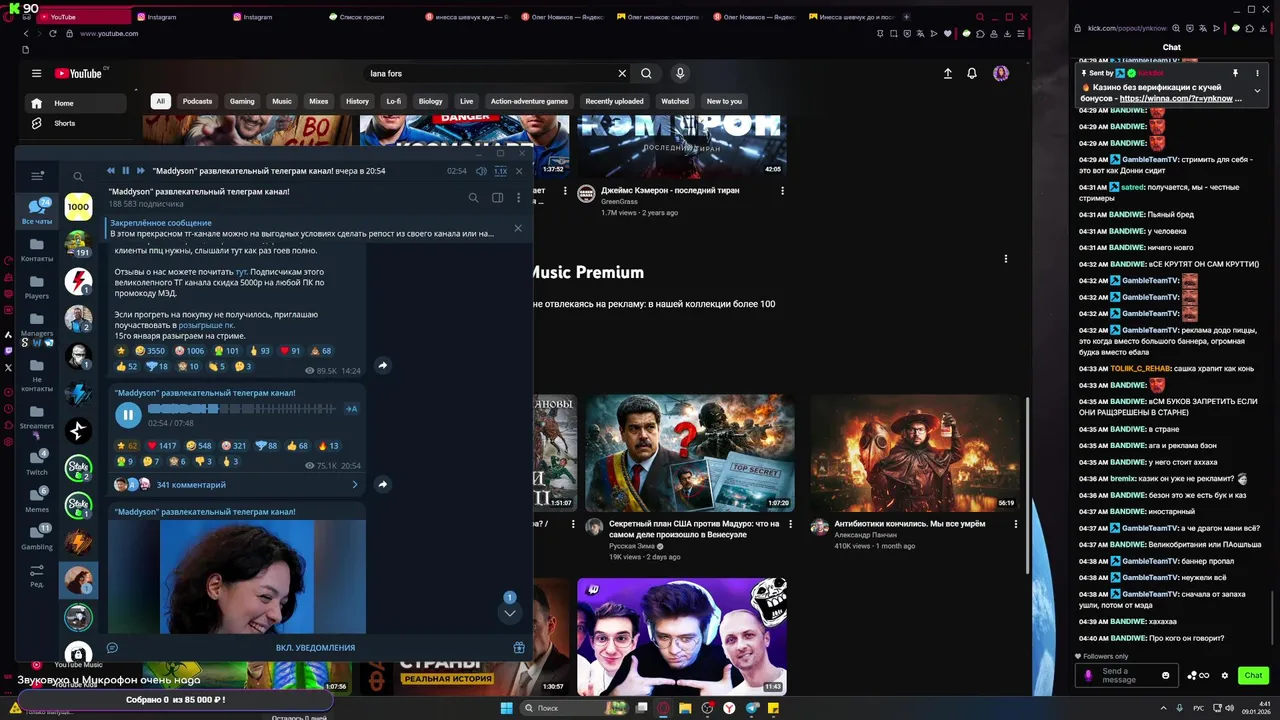Close the Telegram audio player bar
This screenshot has height=720, width=1280.
(x=518, y=171)
